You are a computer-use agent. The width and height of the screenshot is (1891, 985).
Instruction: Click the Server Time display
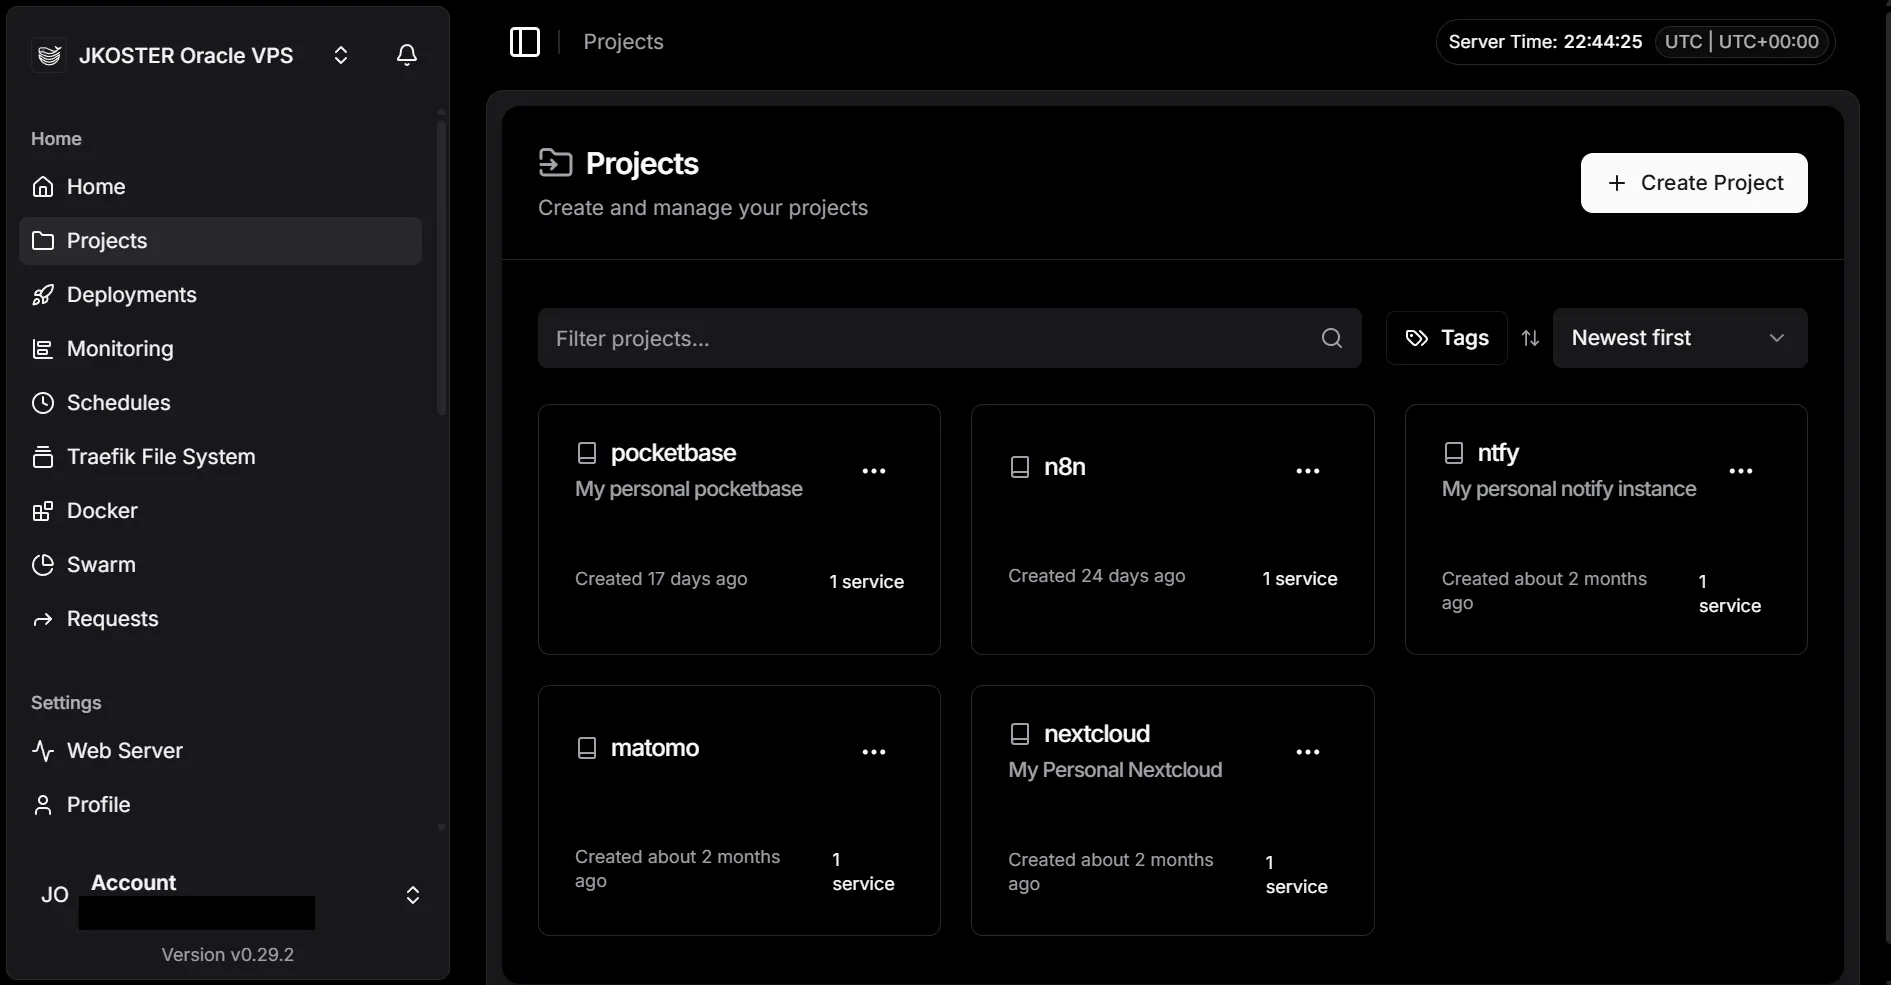pos(1545,42)
